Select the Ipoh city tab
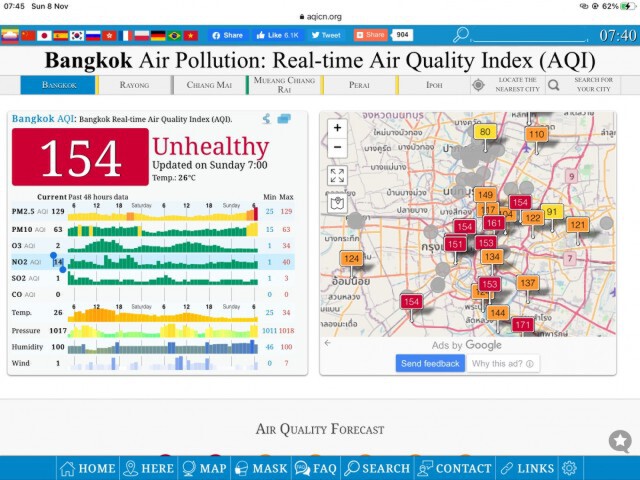Image resolution: width=640 pixels, height=480 pixels. point(434,85)
